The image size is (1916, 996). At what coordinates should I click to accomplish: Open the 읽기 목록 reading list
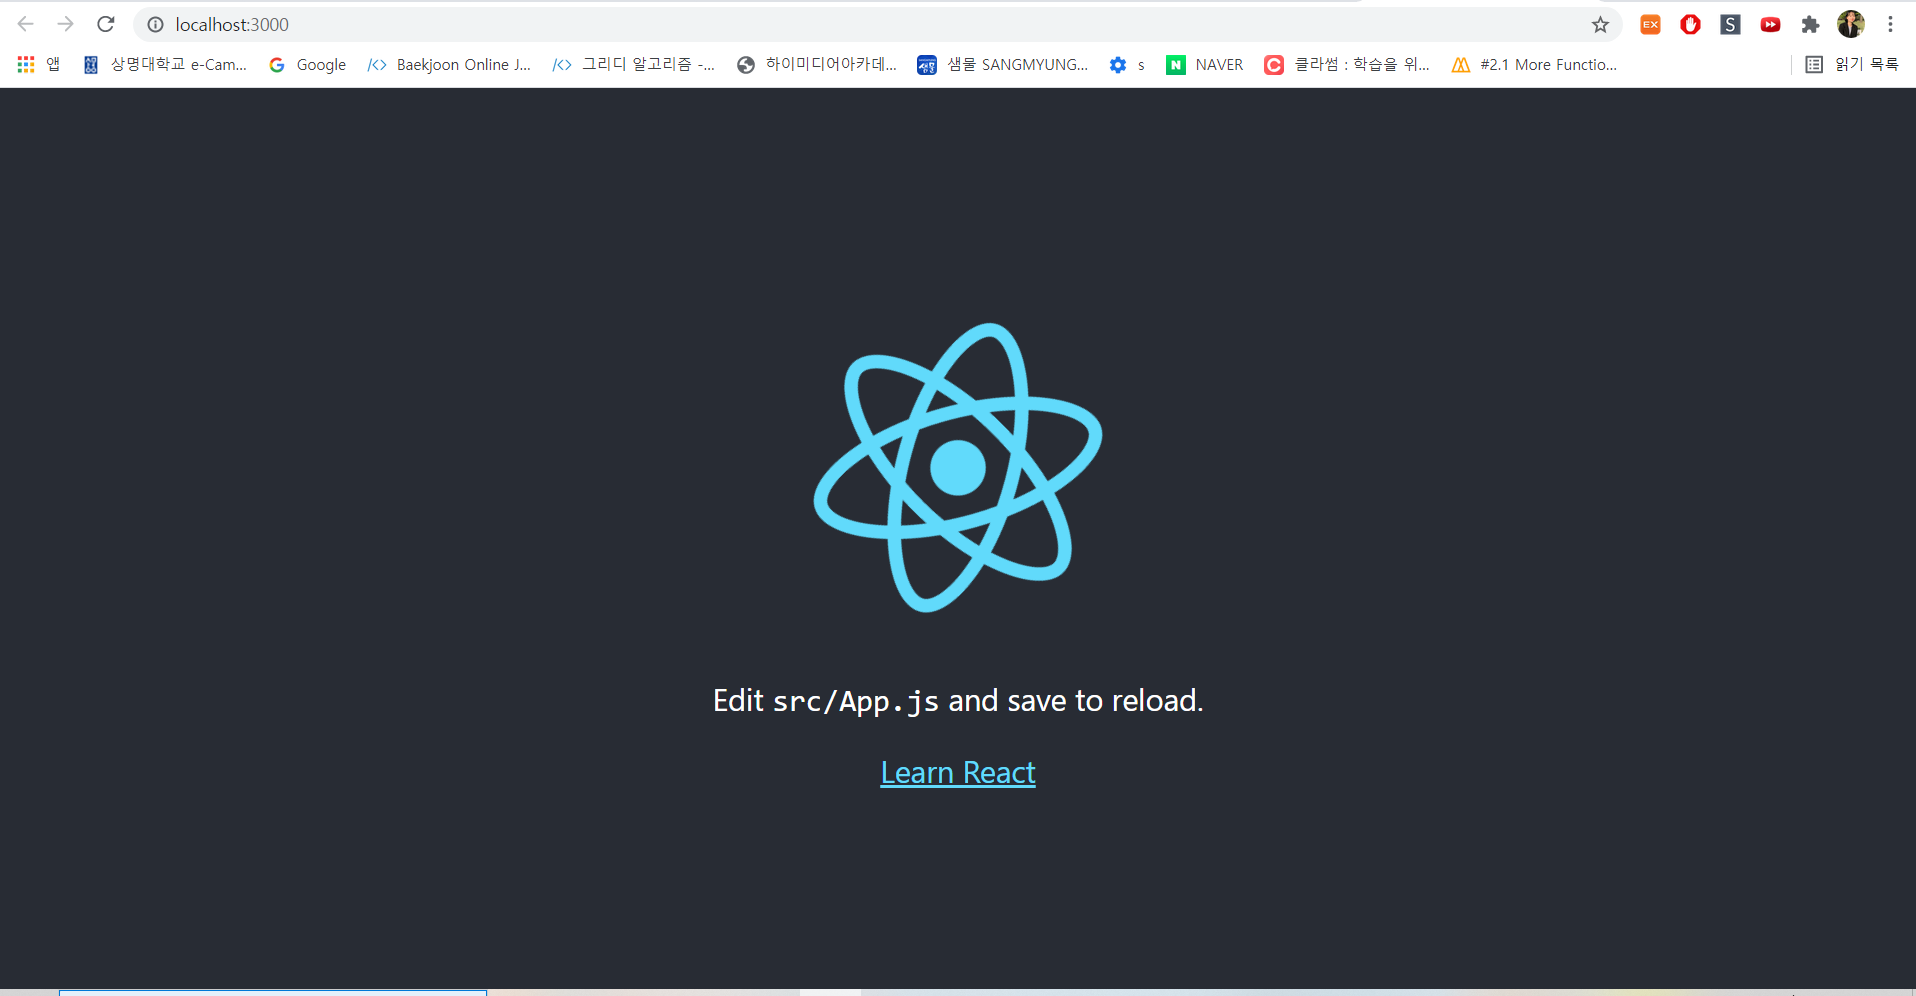click(1852, 64)
